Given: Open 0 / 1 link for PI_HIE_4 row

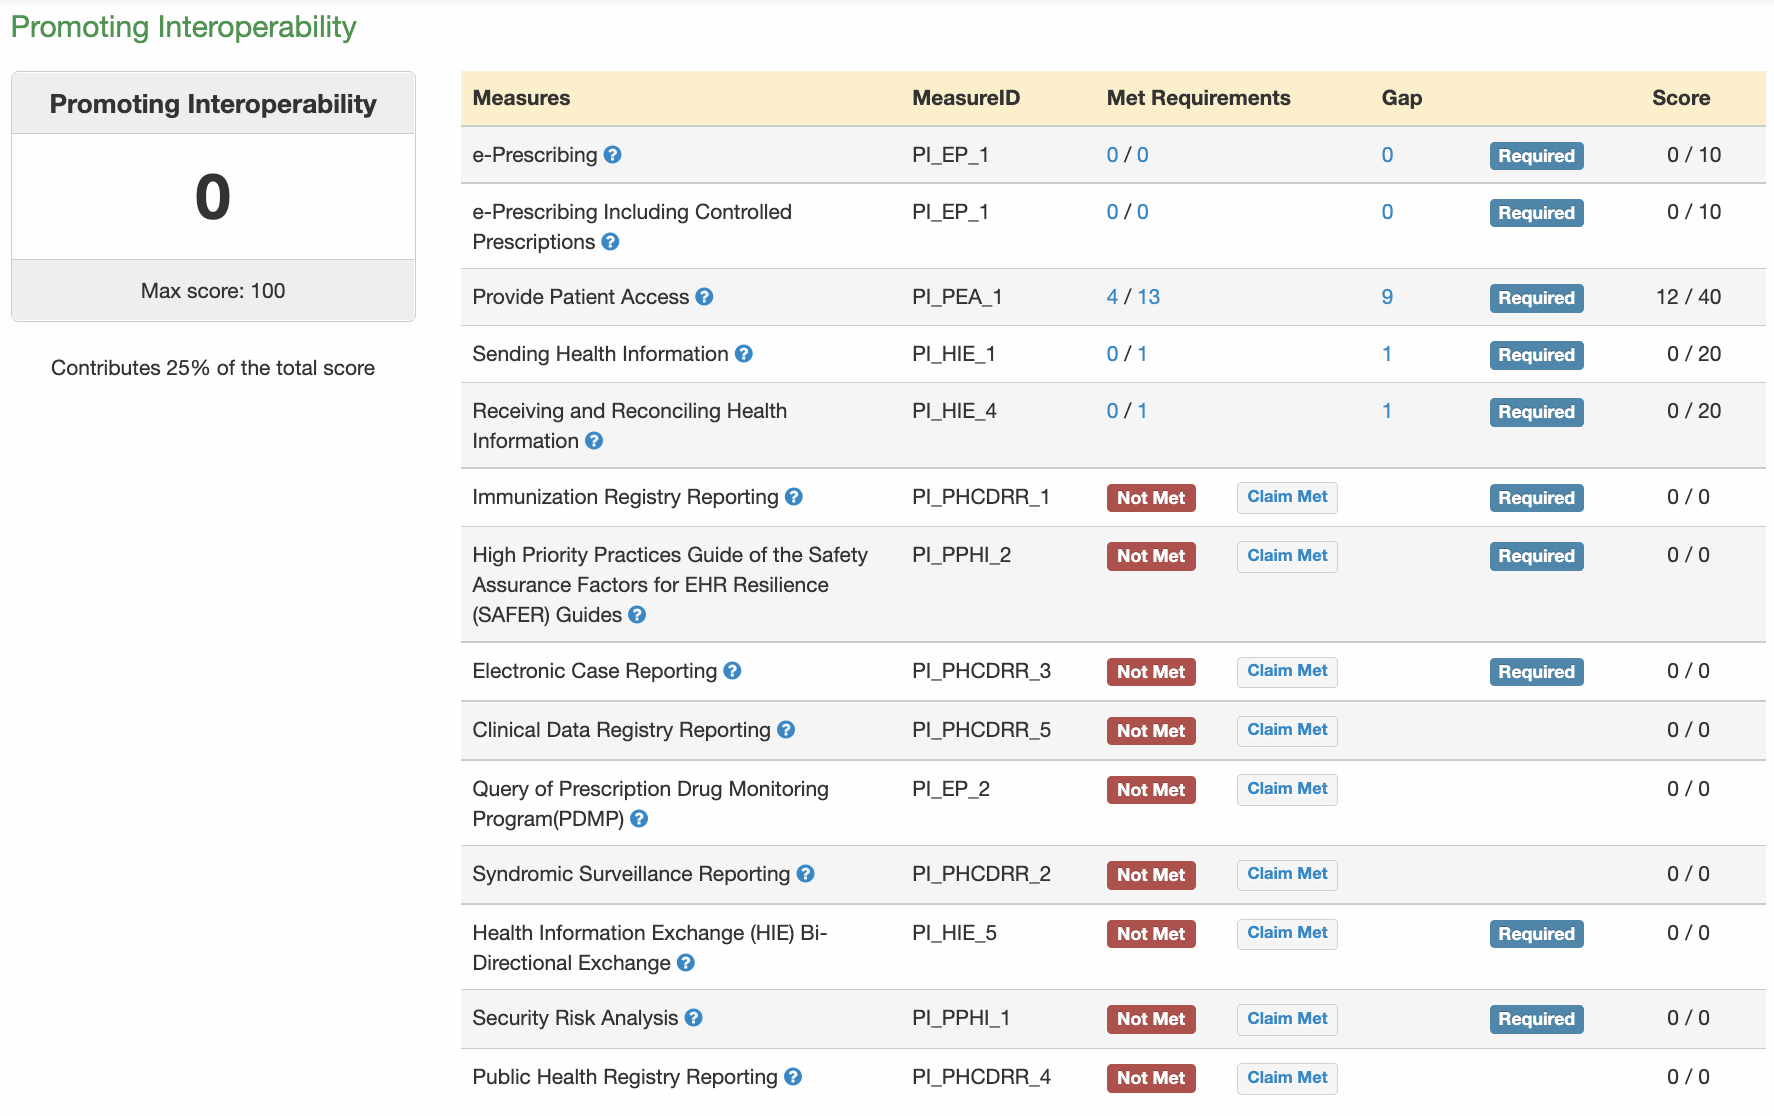Looking at the screenshot, I should 1127,411.
